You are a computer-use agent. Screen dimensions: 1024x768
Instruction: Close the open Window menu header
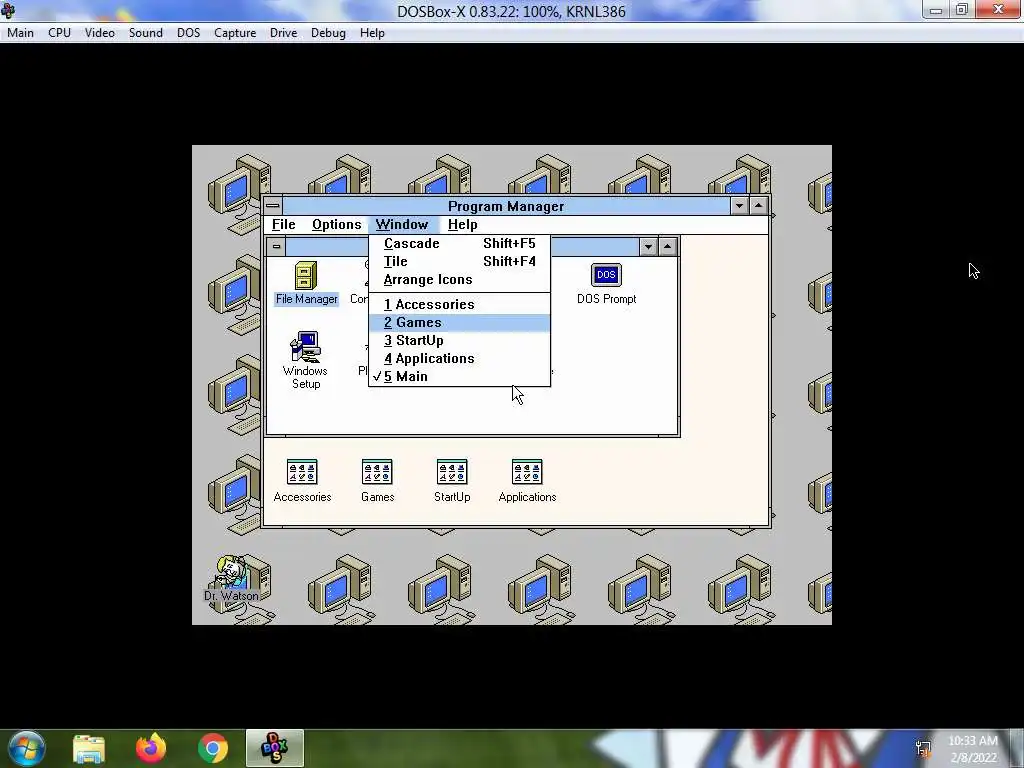coord(402,225)
